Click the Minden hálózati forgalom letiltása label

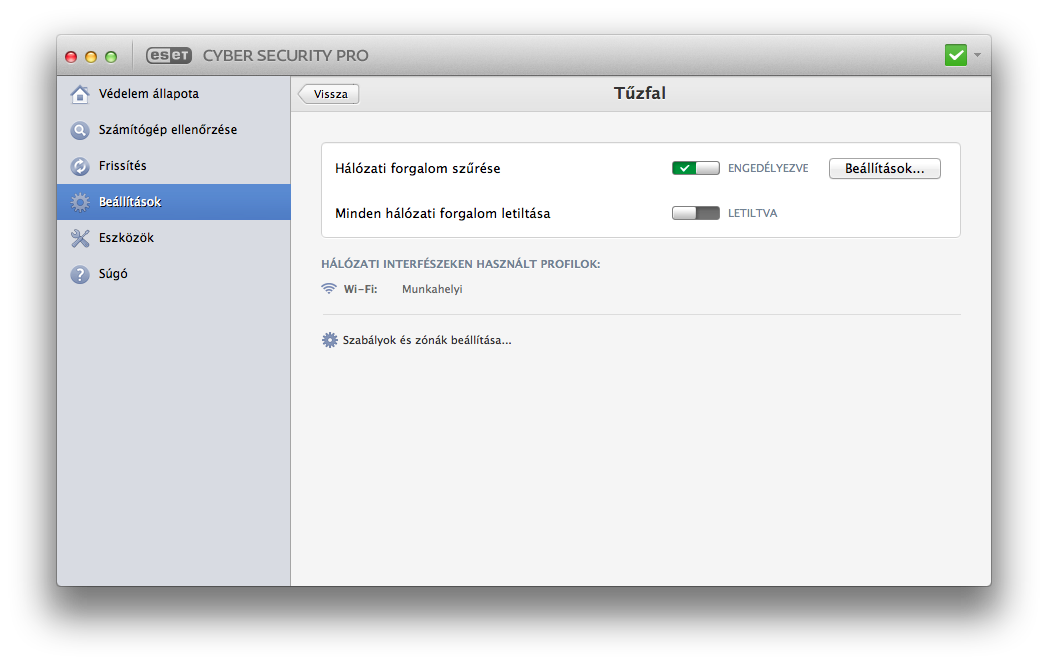[442, 213]
